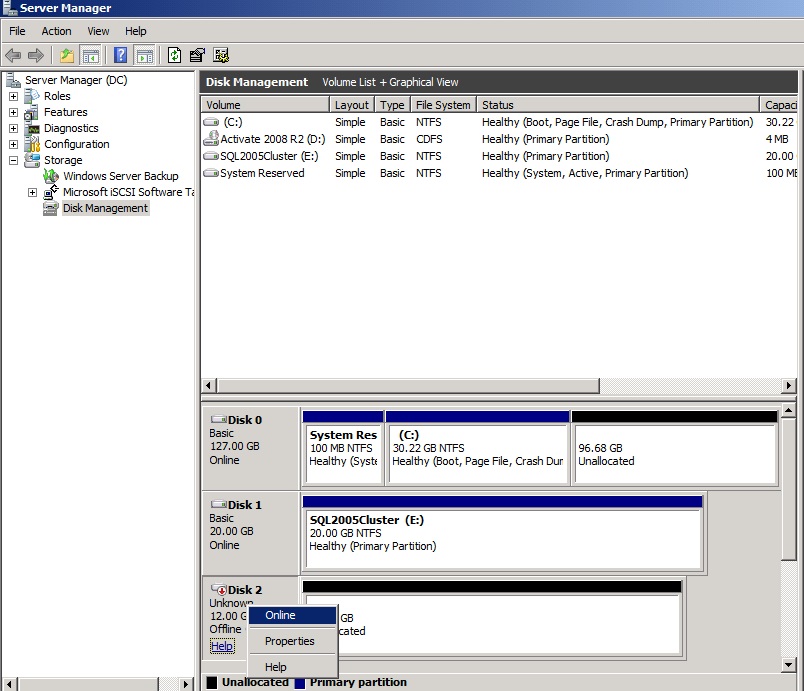Click graphical view scrollbar up arrow
This screenshot has height=691, width=804.
point(789,411)
